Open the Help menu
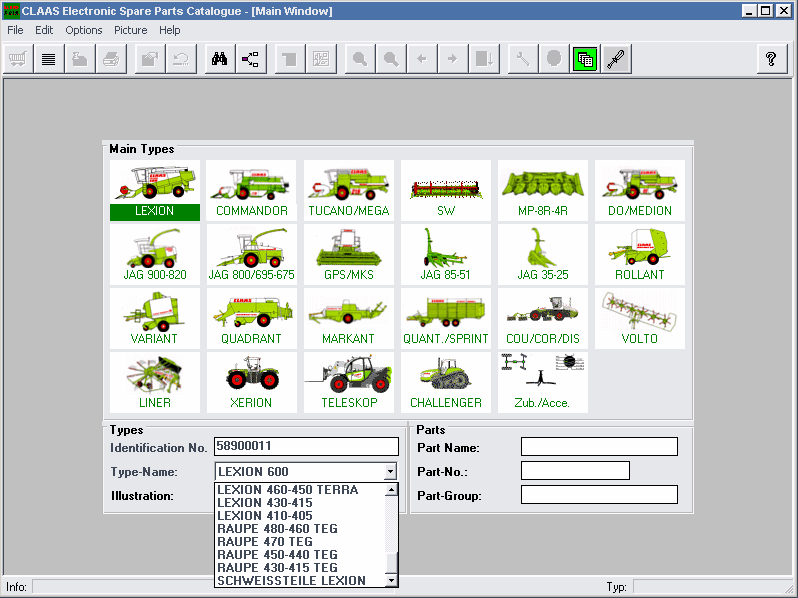The height and width of the screenshot is (598, 798). (169, 31)
